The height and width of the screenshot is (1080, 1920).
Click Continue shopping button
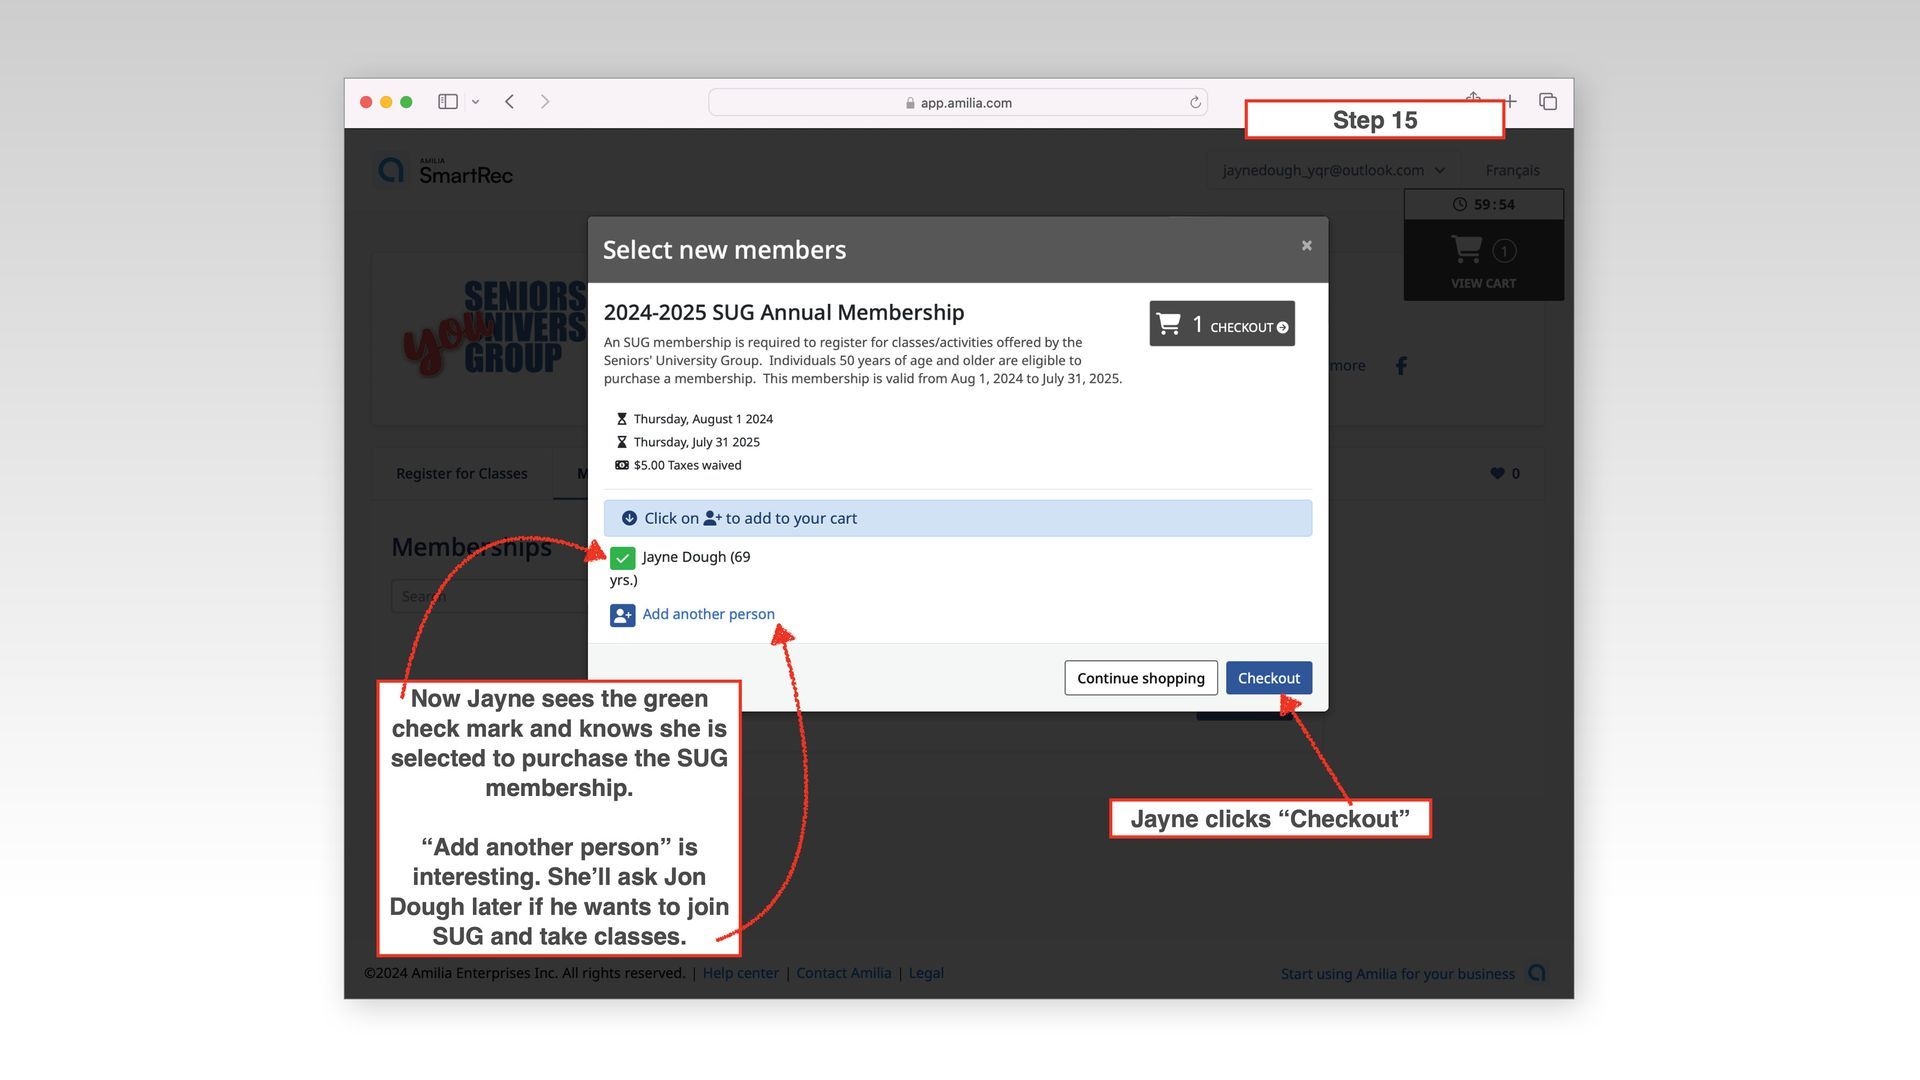click(x=1140, y=678)
